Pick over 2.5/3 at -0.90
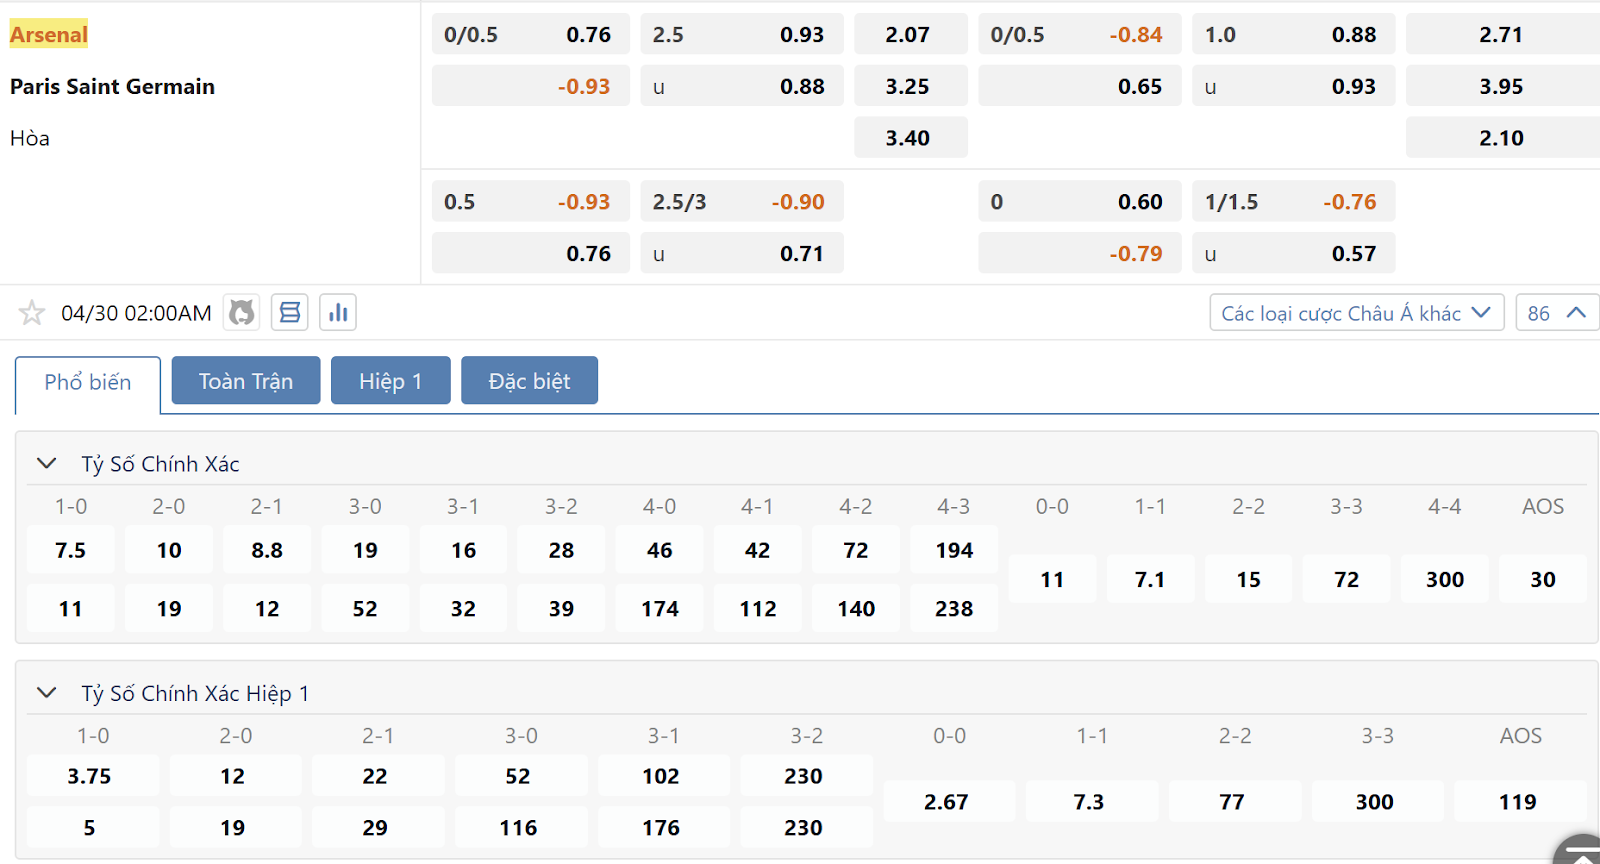The image size is (1600, 864). click(x=742, y=201)
